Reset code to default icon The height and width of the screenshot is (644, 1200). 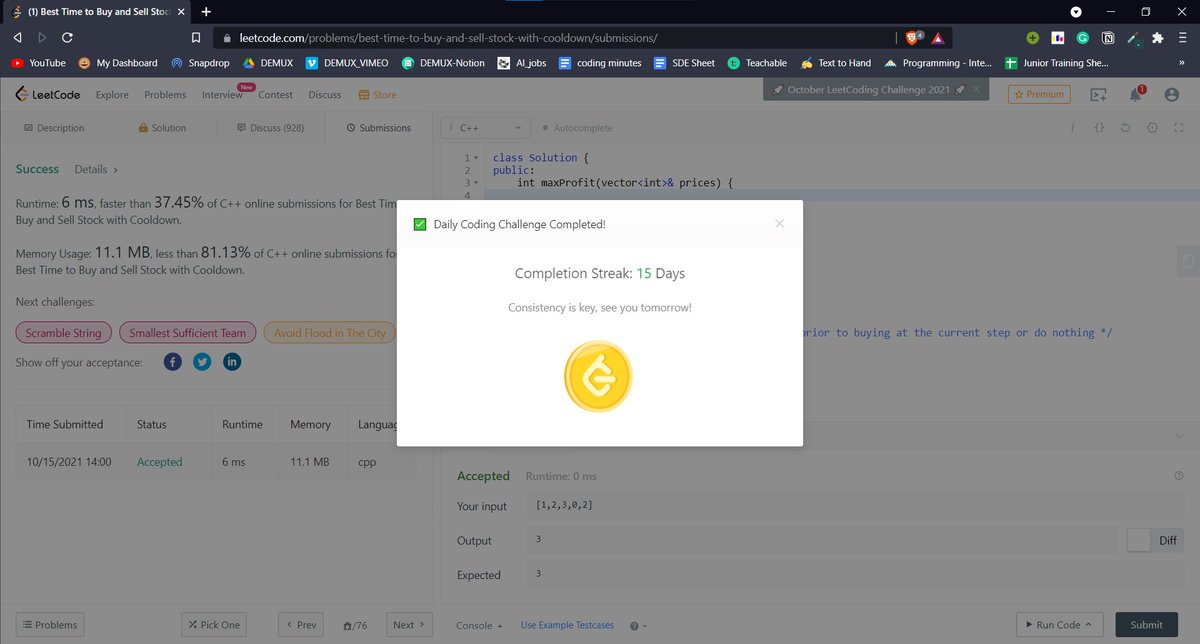1126,128
